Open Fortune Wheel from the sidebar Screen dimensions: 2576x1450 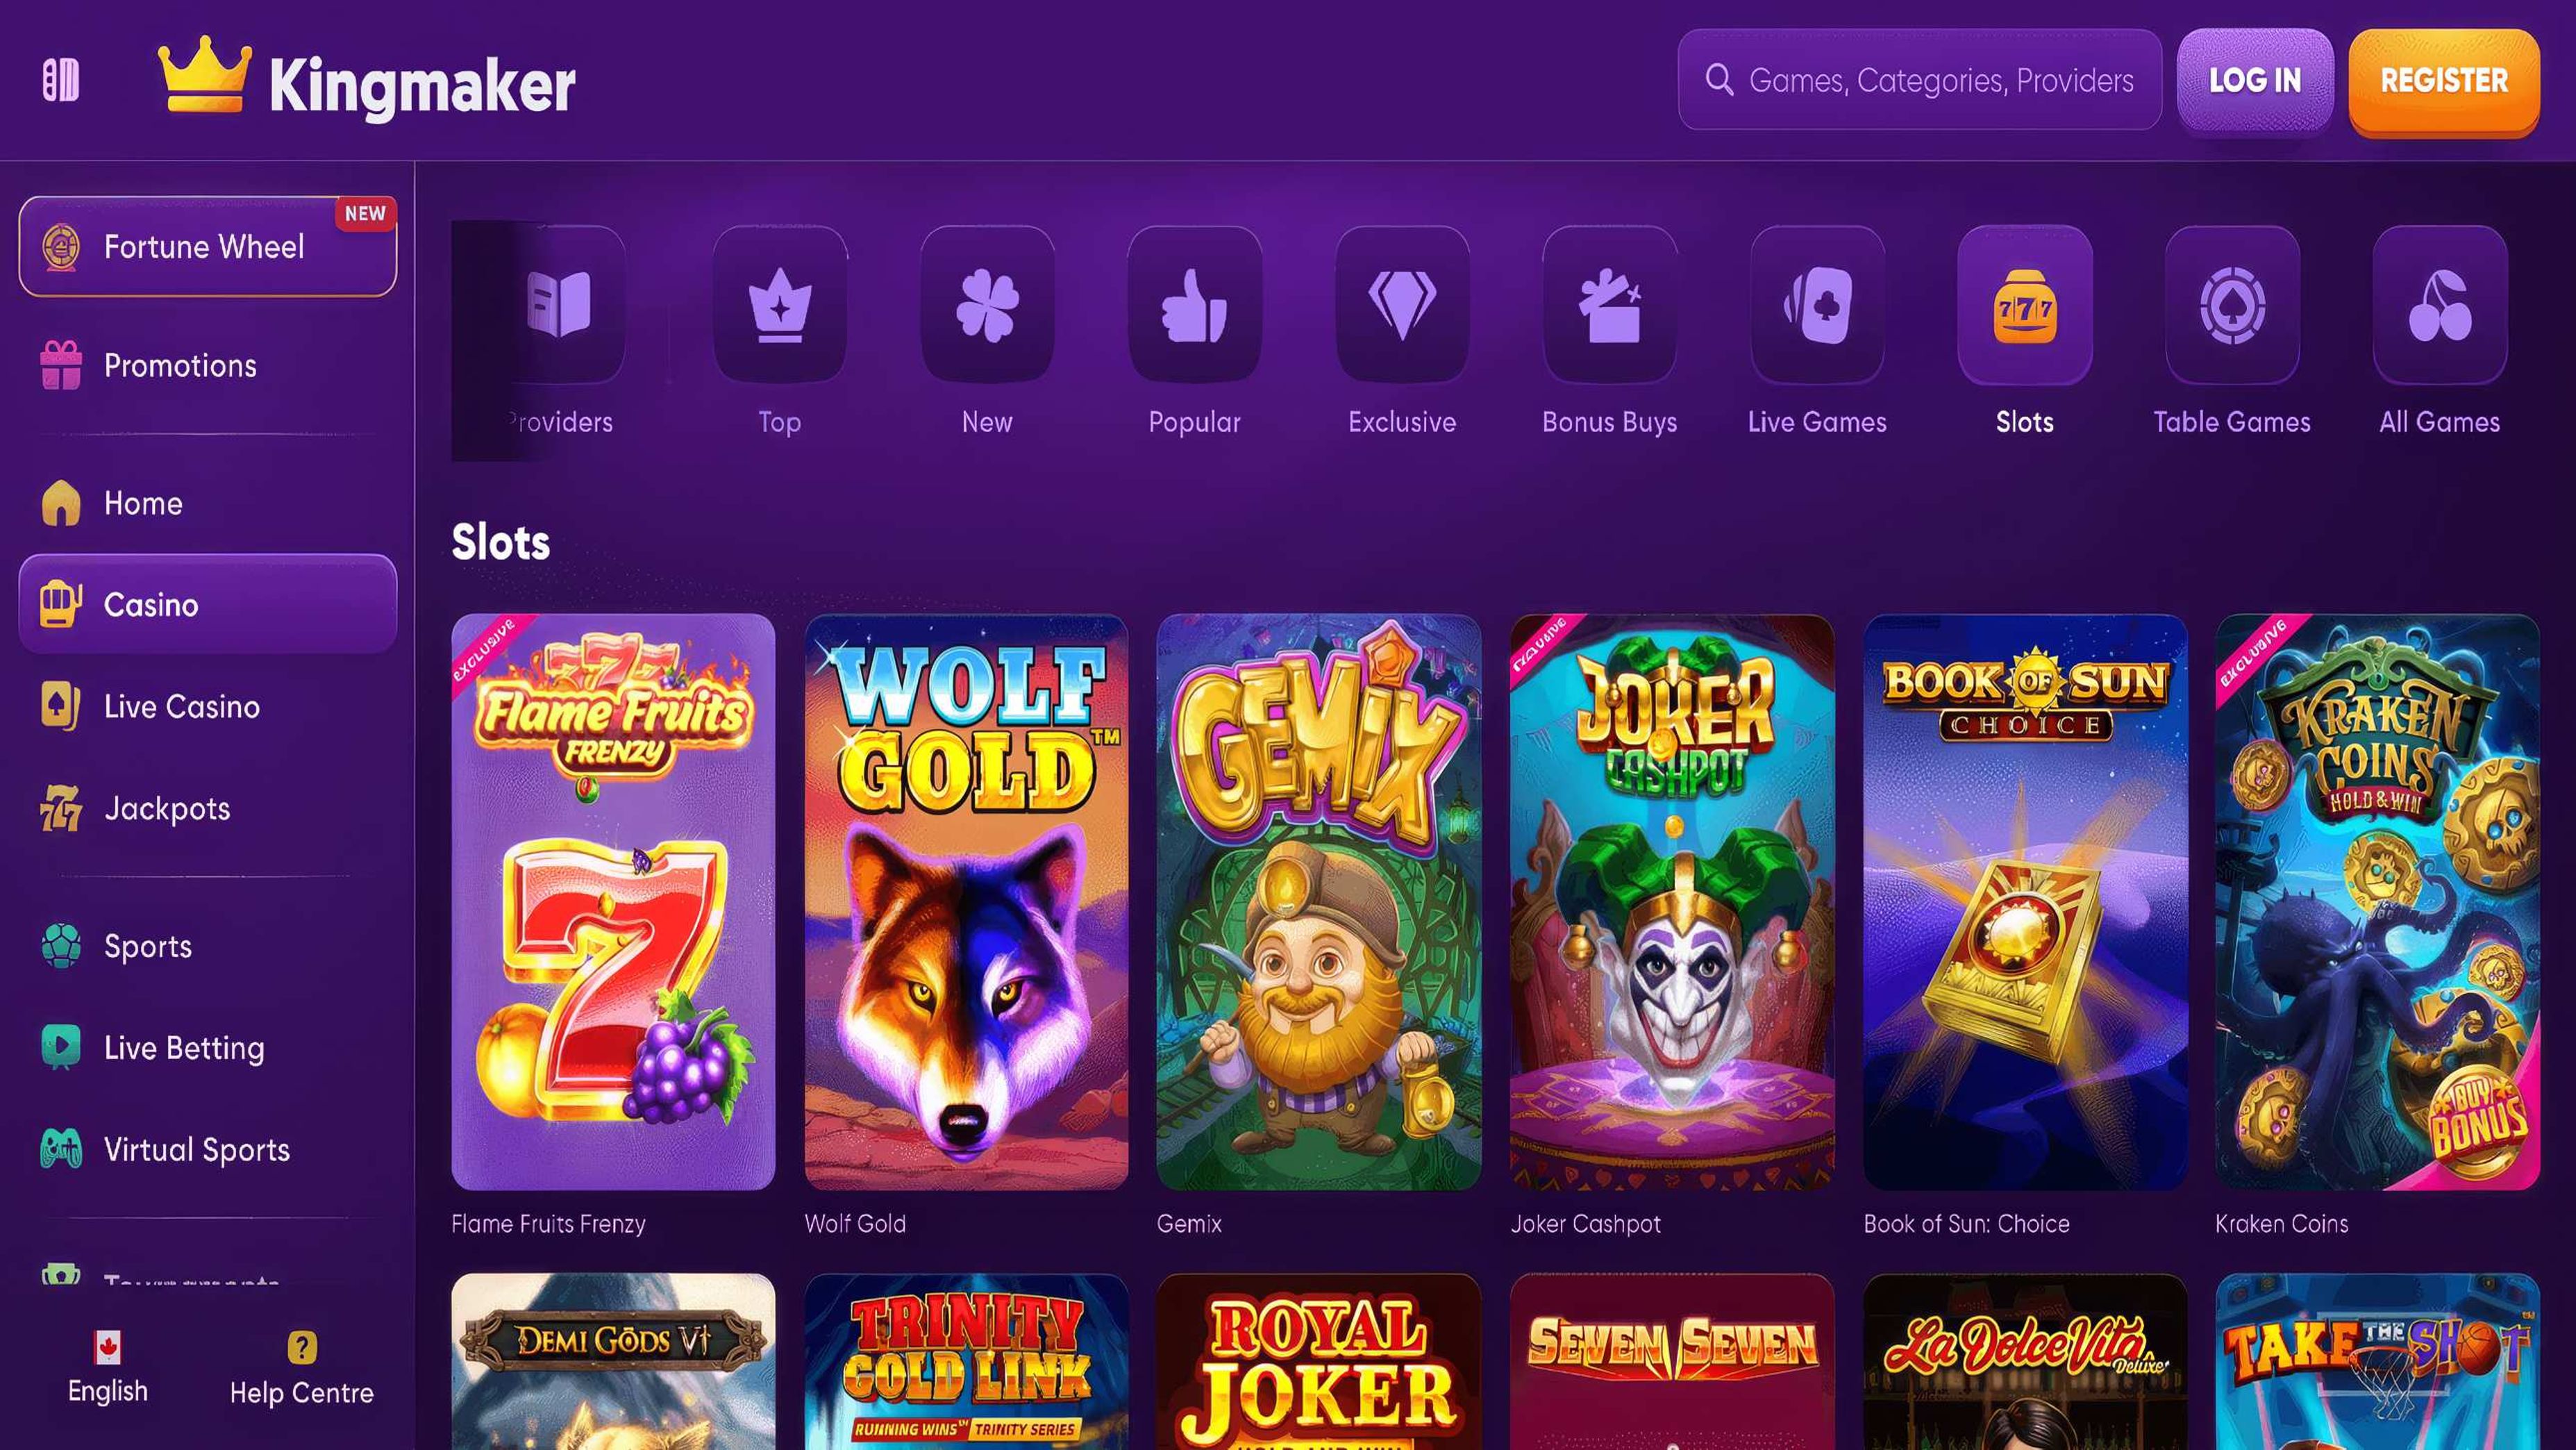click(x=208, y=246)
